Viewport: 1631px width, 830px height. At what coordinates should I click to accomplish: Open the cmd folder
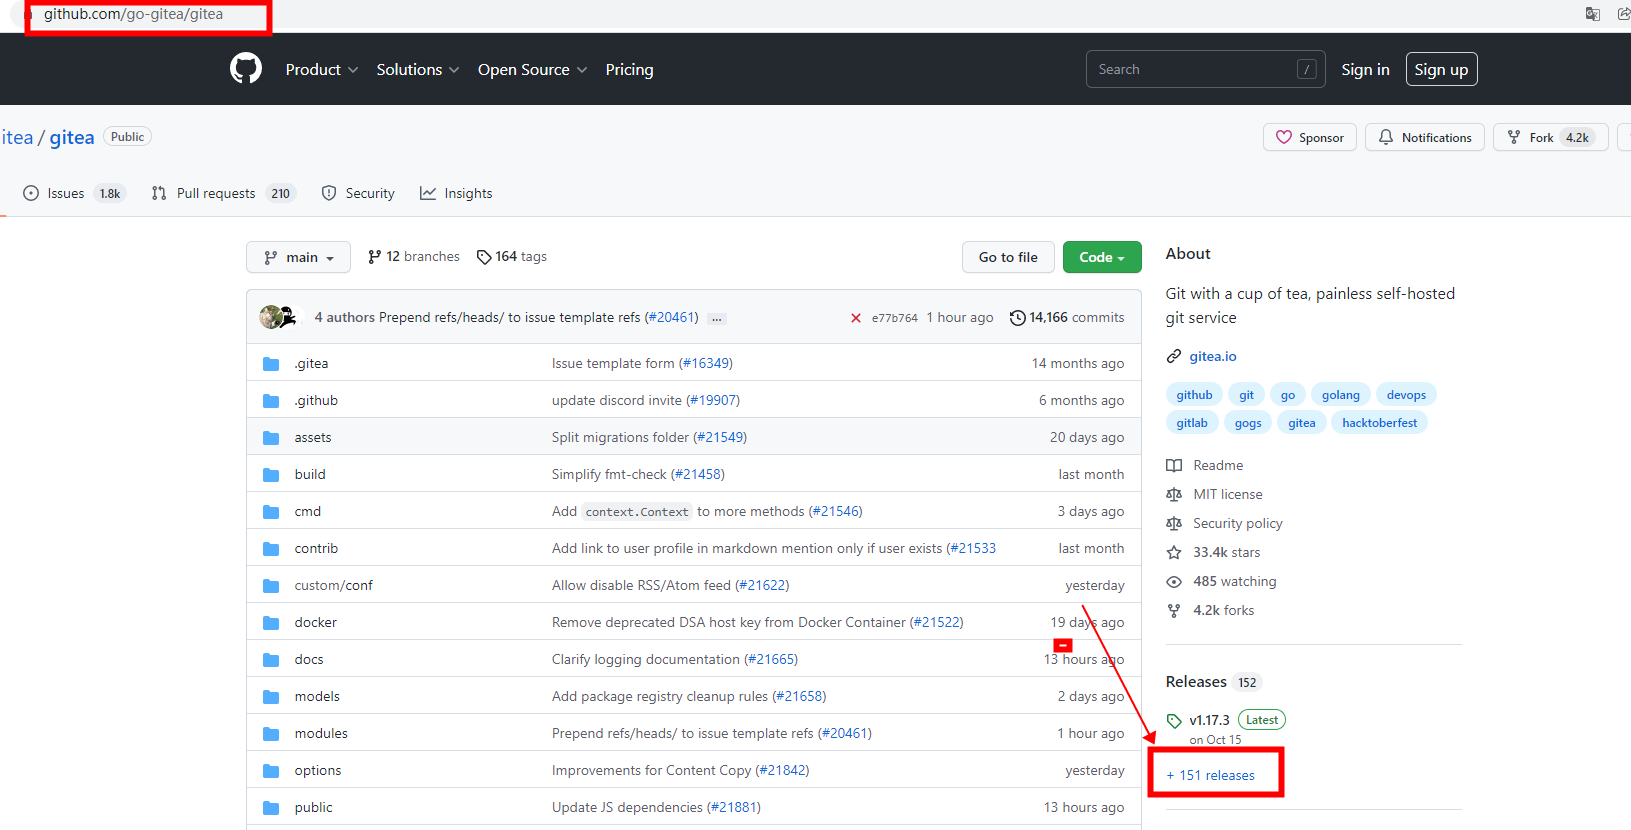point(308,512)
